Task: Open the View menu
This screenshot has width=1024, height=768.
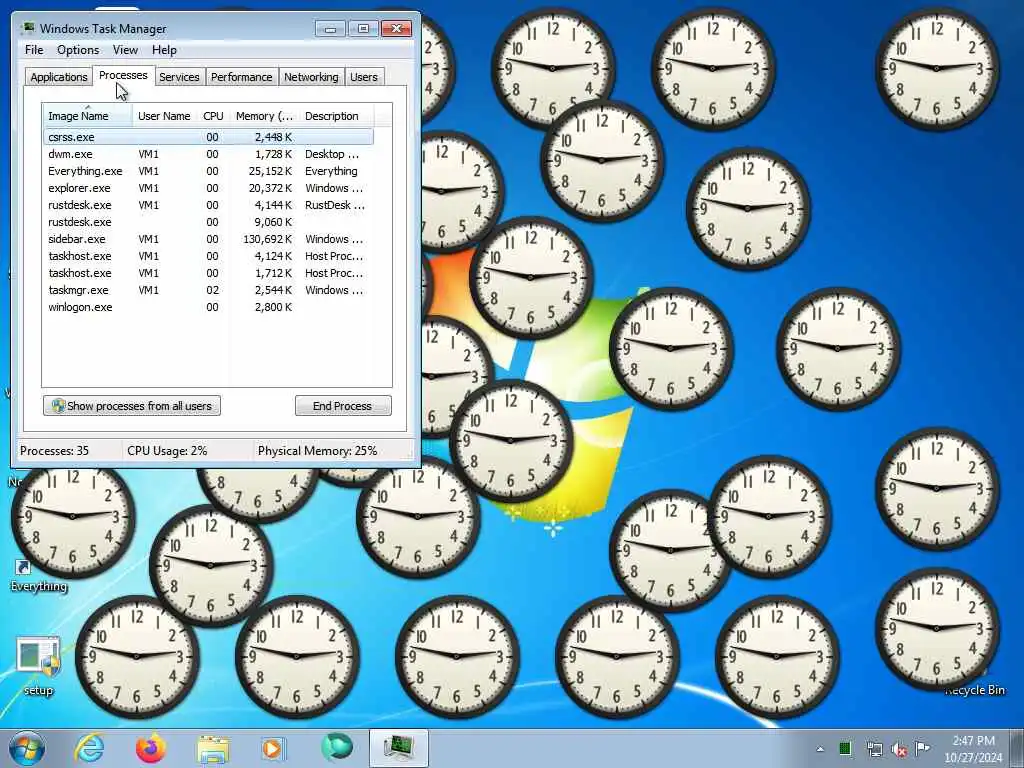Action: [125, 50]
